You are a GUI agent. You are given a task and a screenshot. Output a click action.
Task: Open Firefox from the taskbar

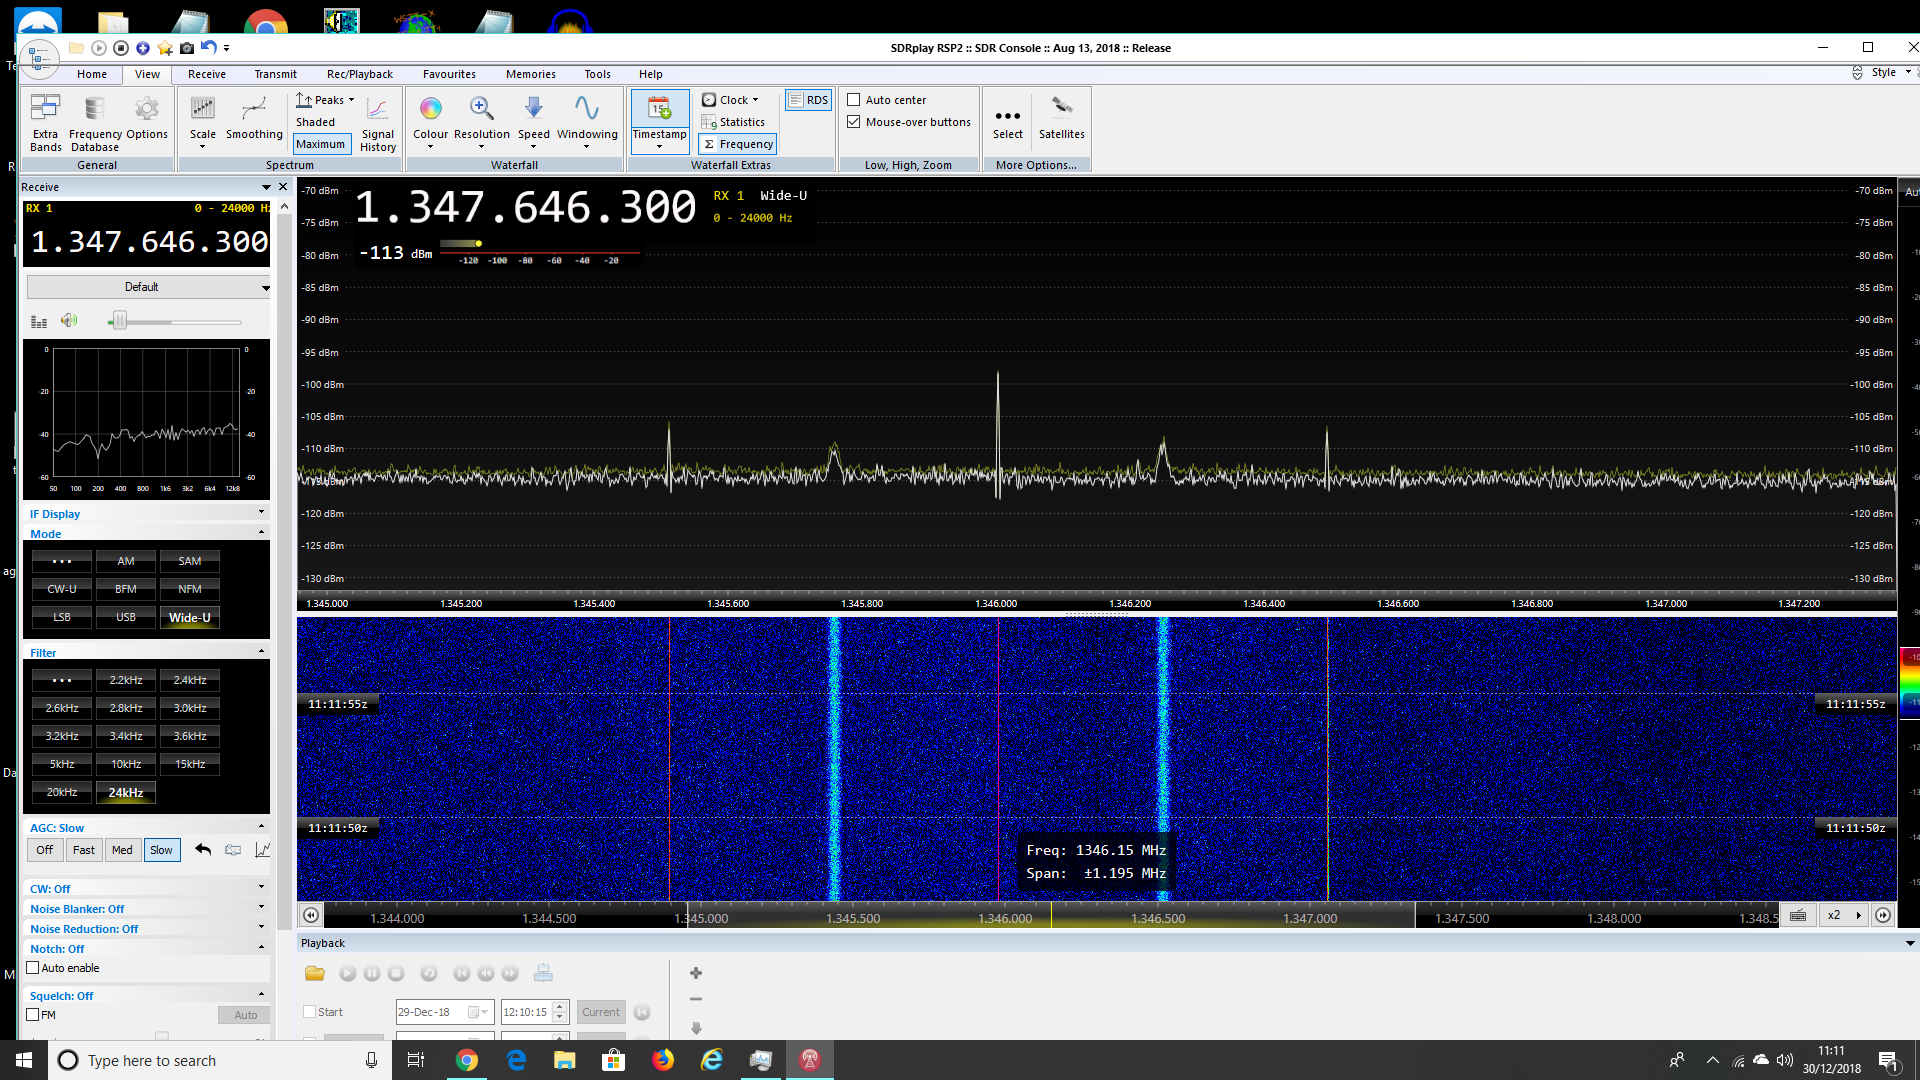pyautogui.click(x=663, y=1060)
